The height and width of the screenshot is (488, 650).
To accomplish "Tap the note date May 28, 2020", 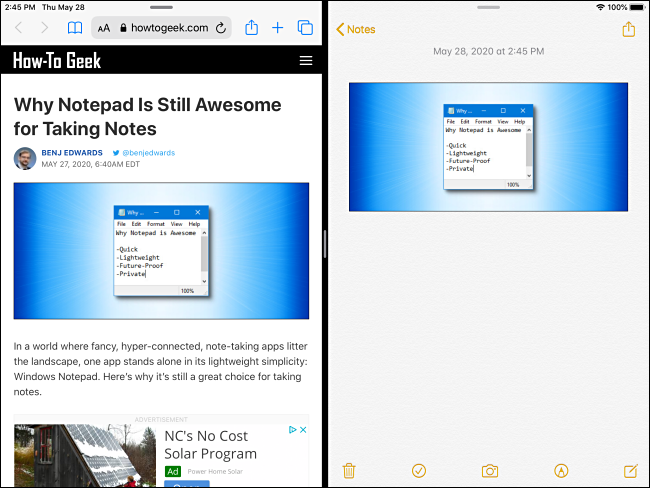I will coord(488,51).
